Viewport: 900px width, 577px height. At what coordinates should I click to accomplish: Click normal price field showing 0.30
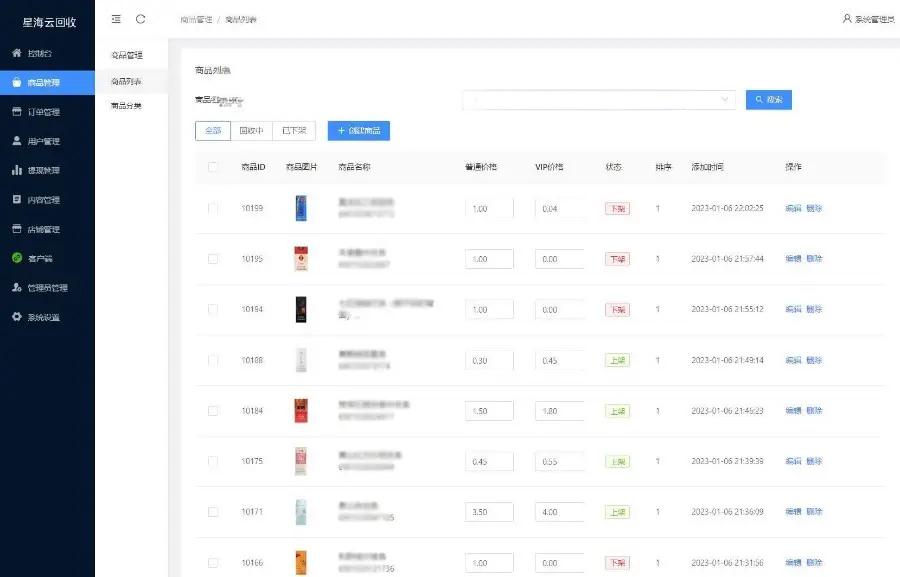(x=489, y=361)
